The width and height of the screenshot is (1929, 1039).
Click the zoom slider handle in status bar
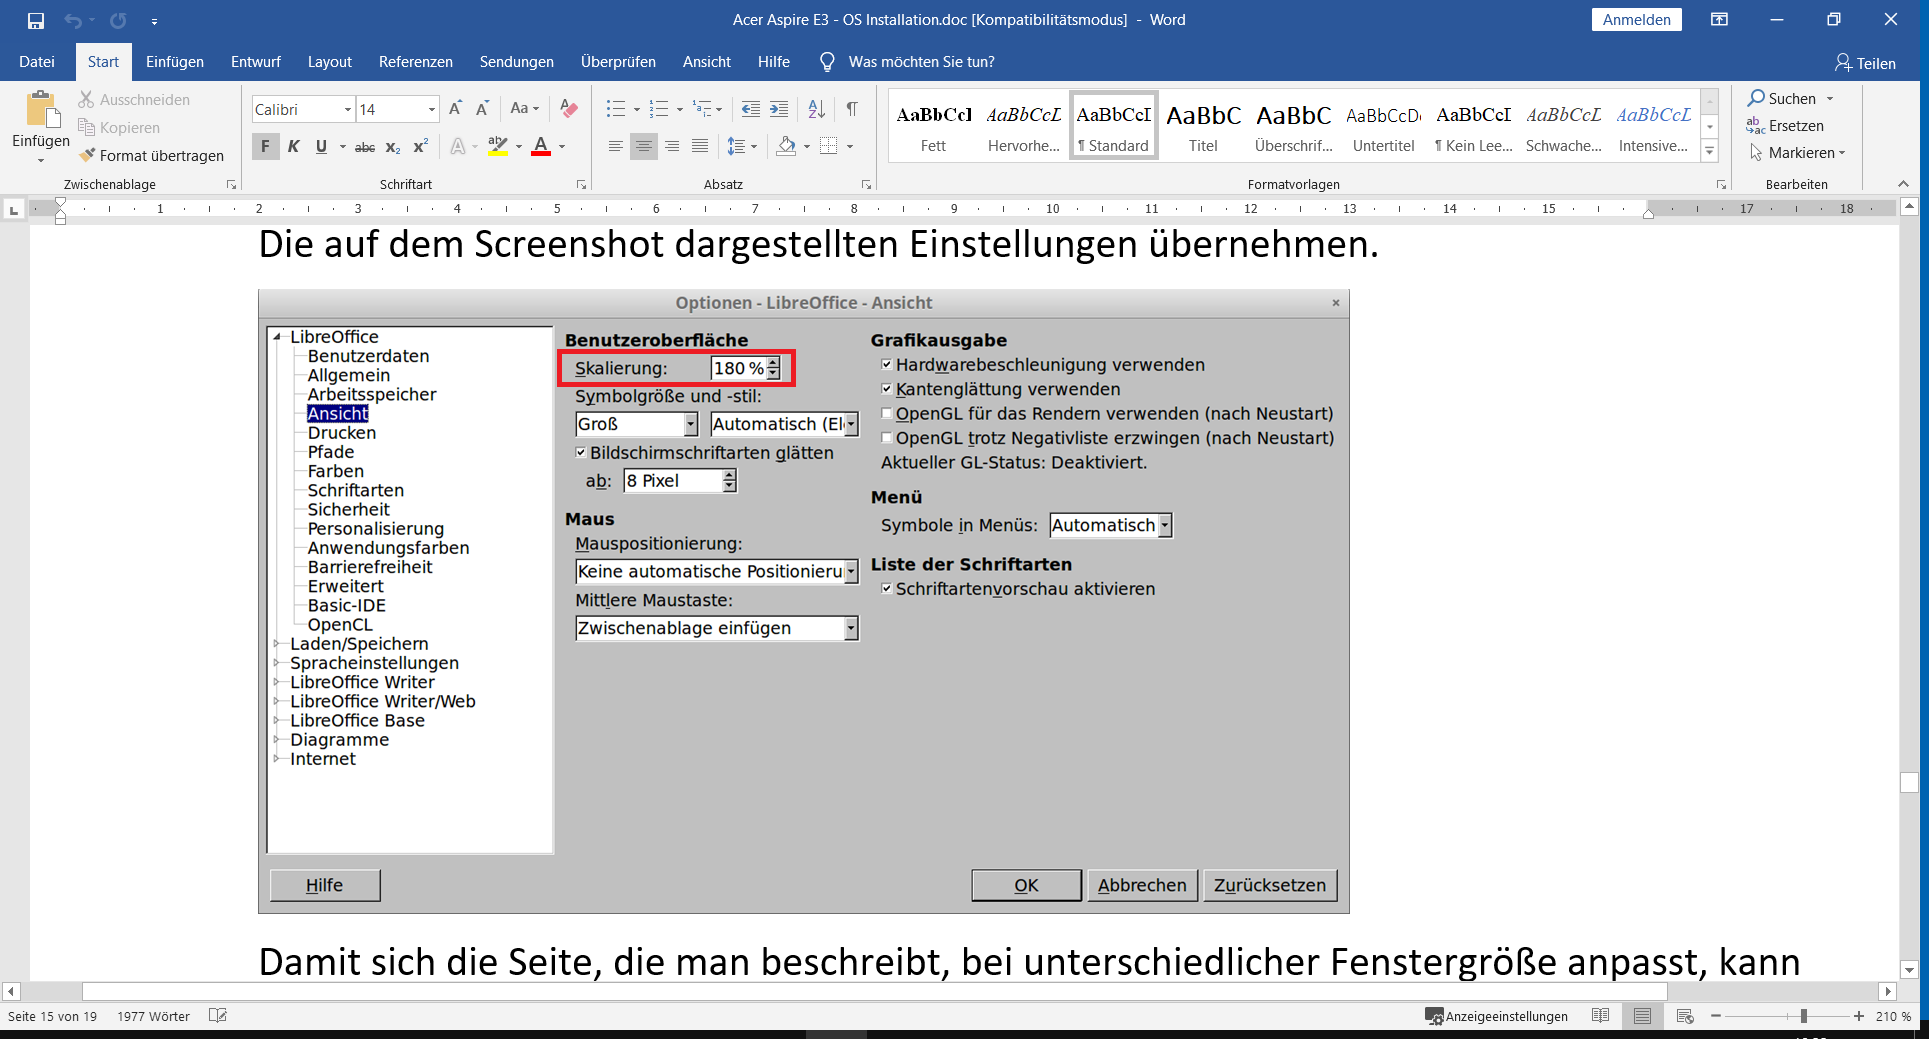(x=1804, y=1016)
